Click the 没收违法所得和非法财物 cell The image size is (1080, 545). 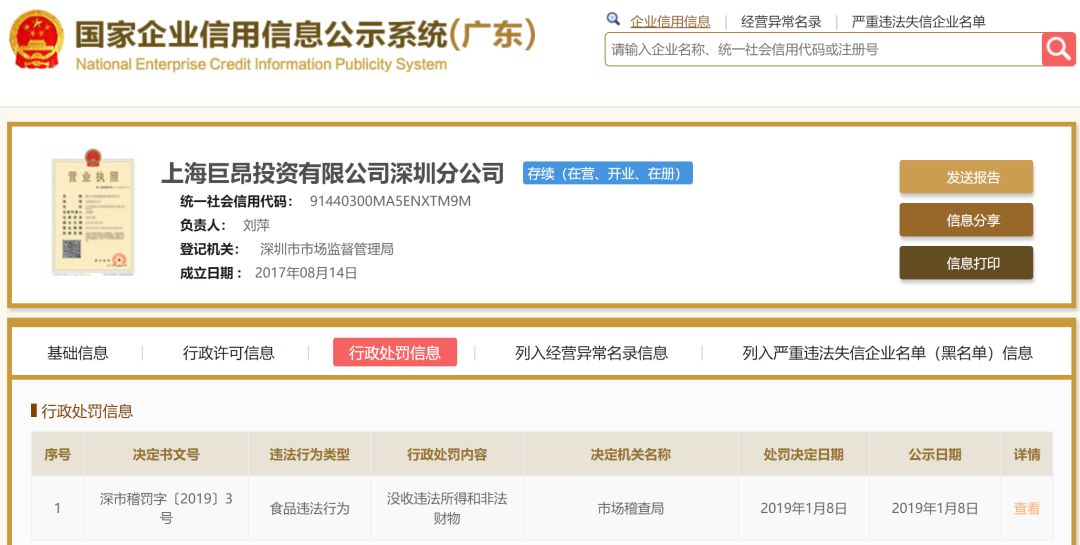click(447, 508)
